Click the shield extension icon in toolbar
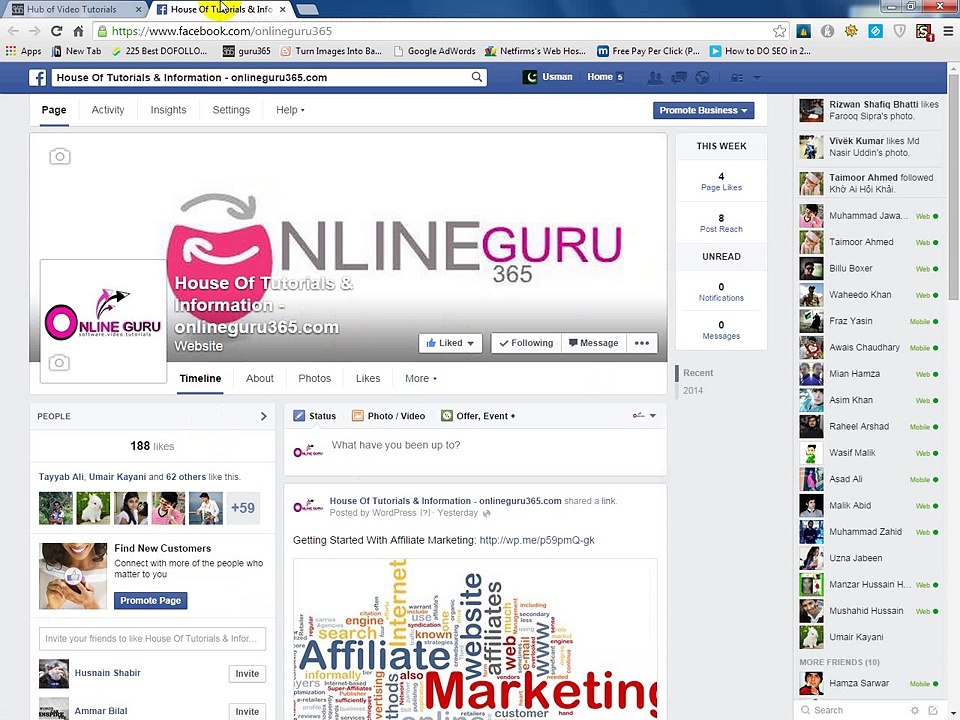960x720 pixels. [x=899, y=31]
